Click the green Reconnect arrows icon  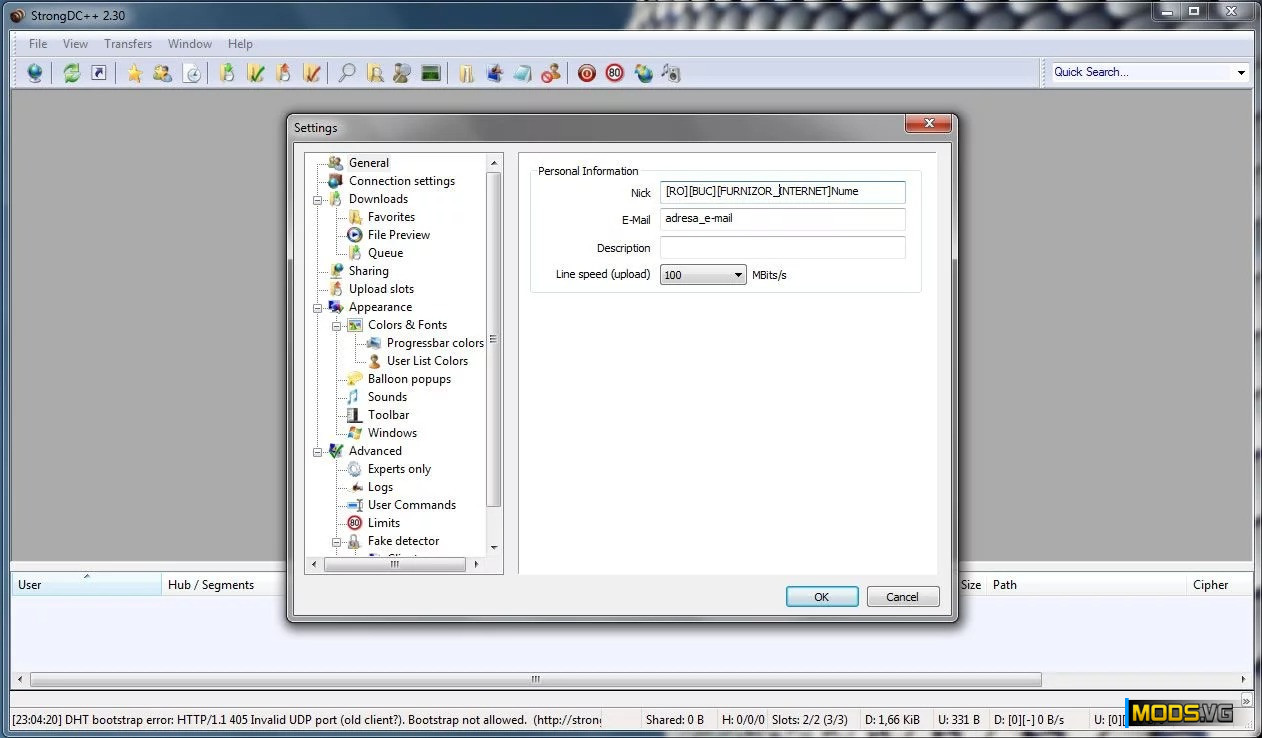point(72,73)
